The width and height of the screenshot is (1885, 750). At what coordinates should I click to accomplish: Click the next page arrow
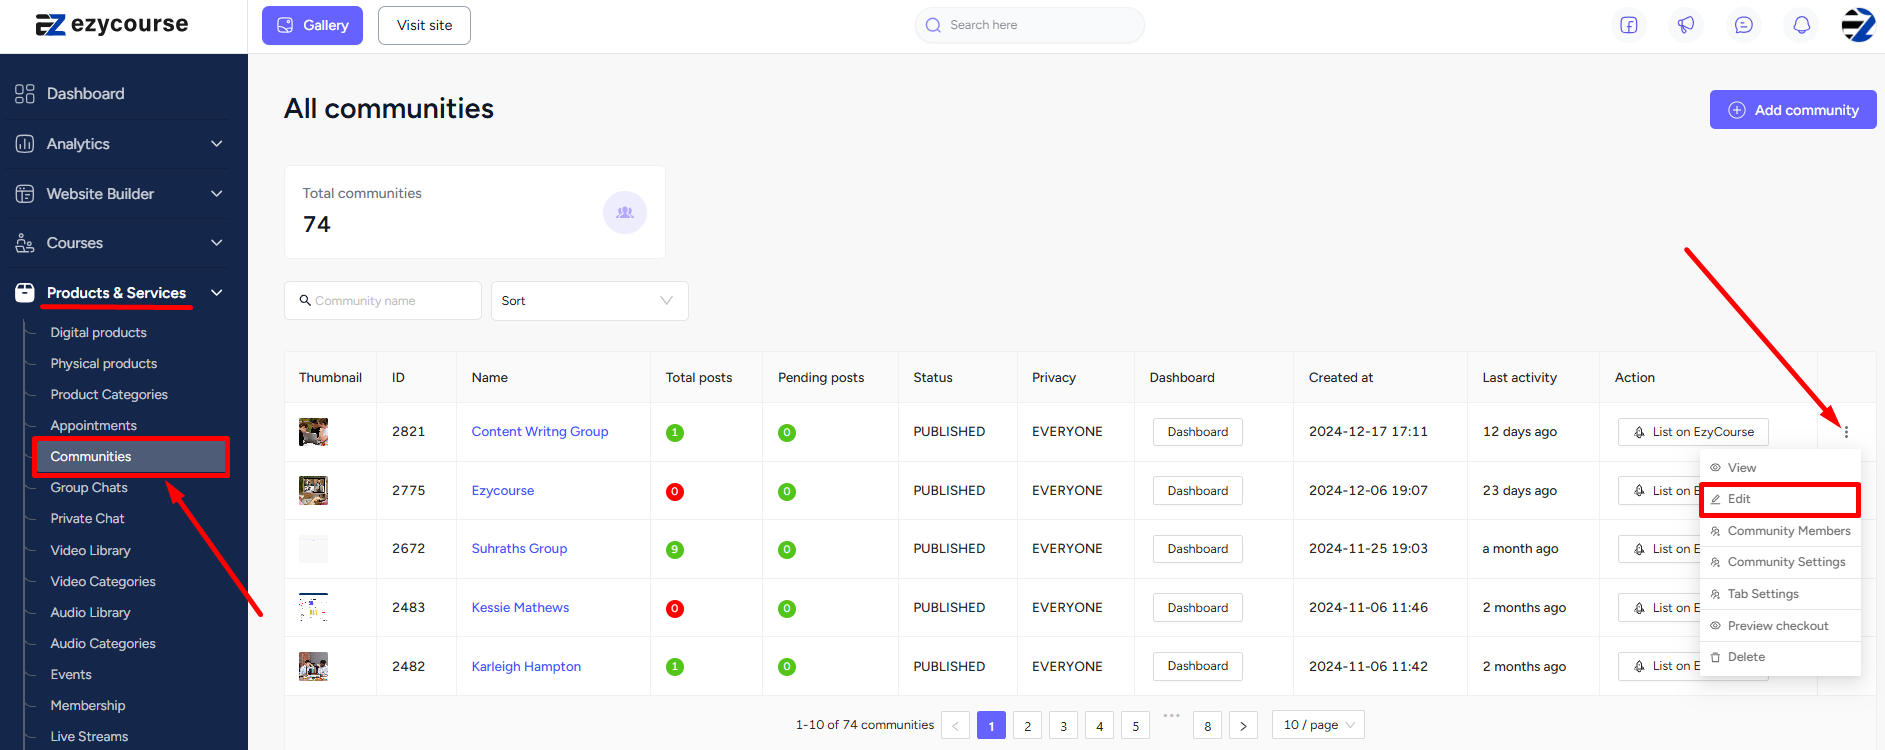tap(1243, 726)
